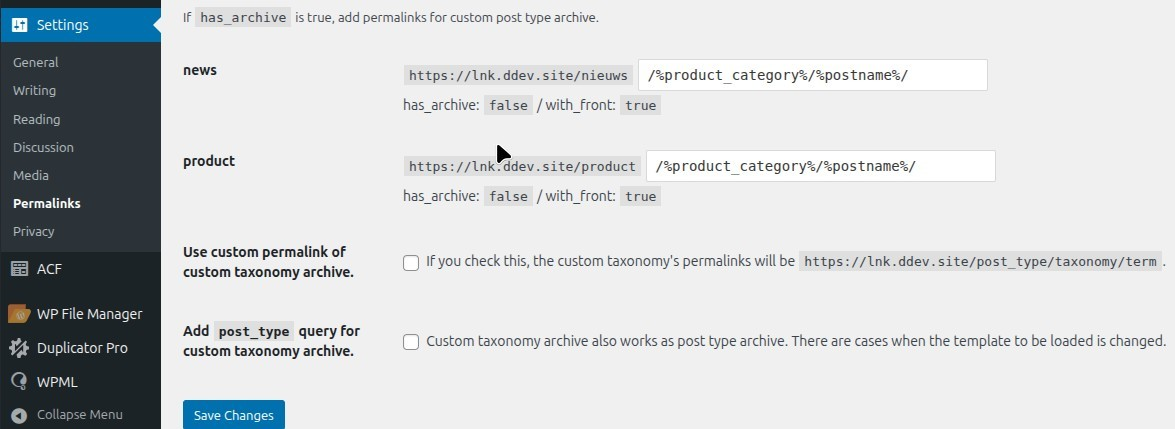Enable custom permalink of custom taxonomy archive
This screenshot has width=1175, height=429.
pyautogui.click(x=411, y=263)
